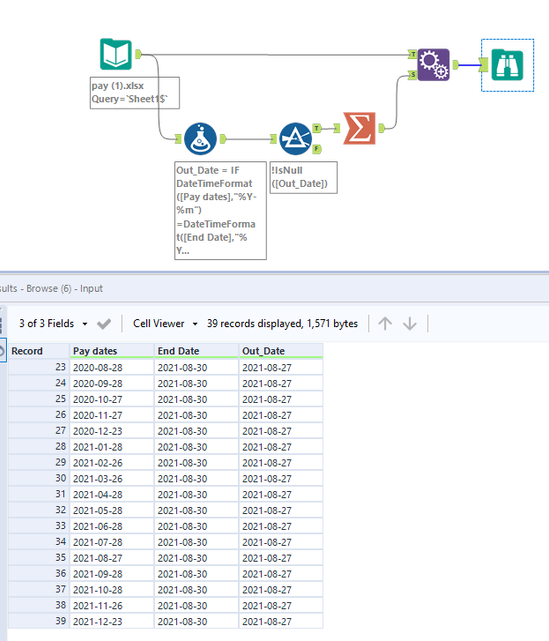This screenshot has height=641, width=549.
Task: Select the Filter tool icon
Action: (296, 139)
